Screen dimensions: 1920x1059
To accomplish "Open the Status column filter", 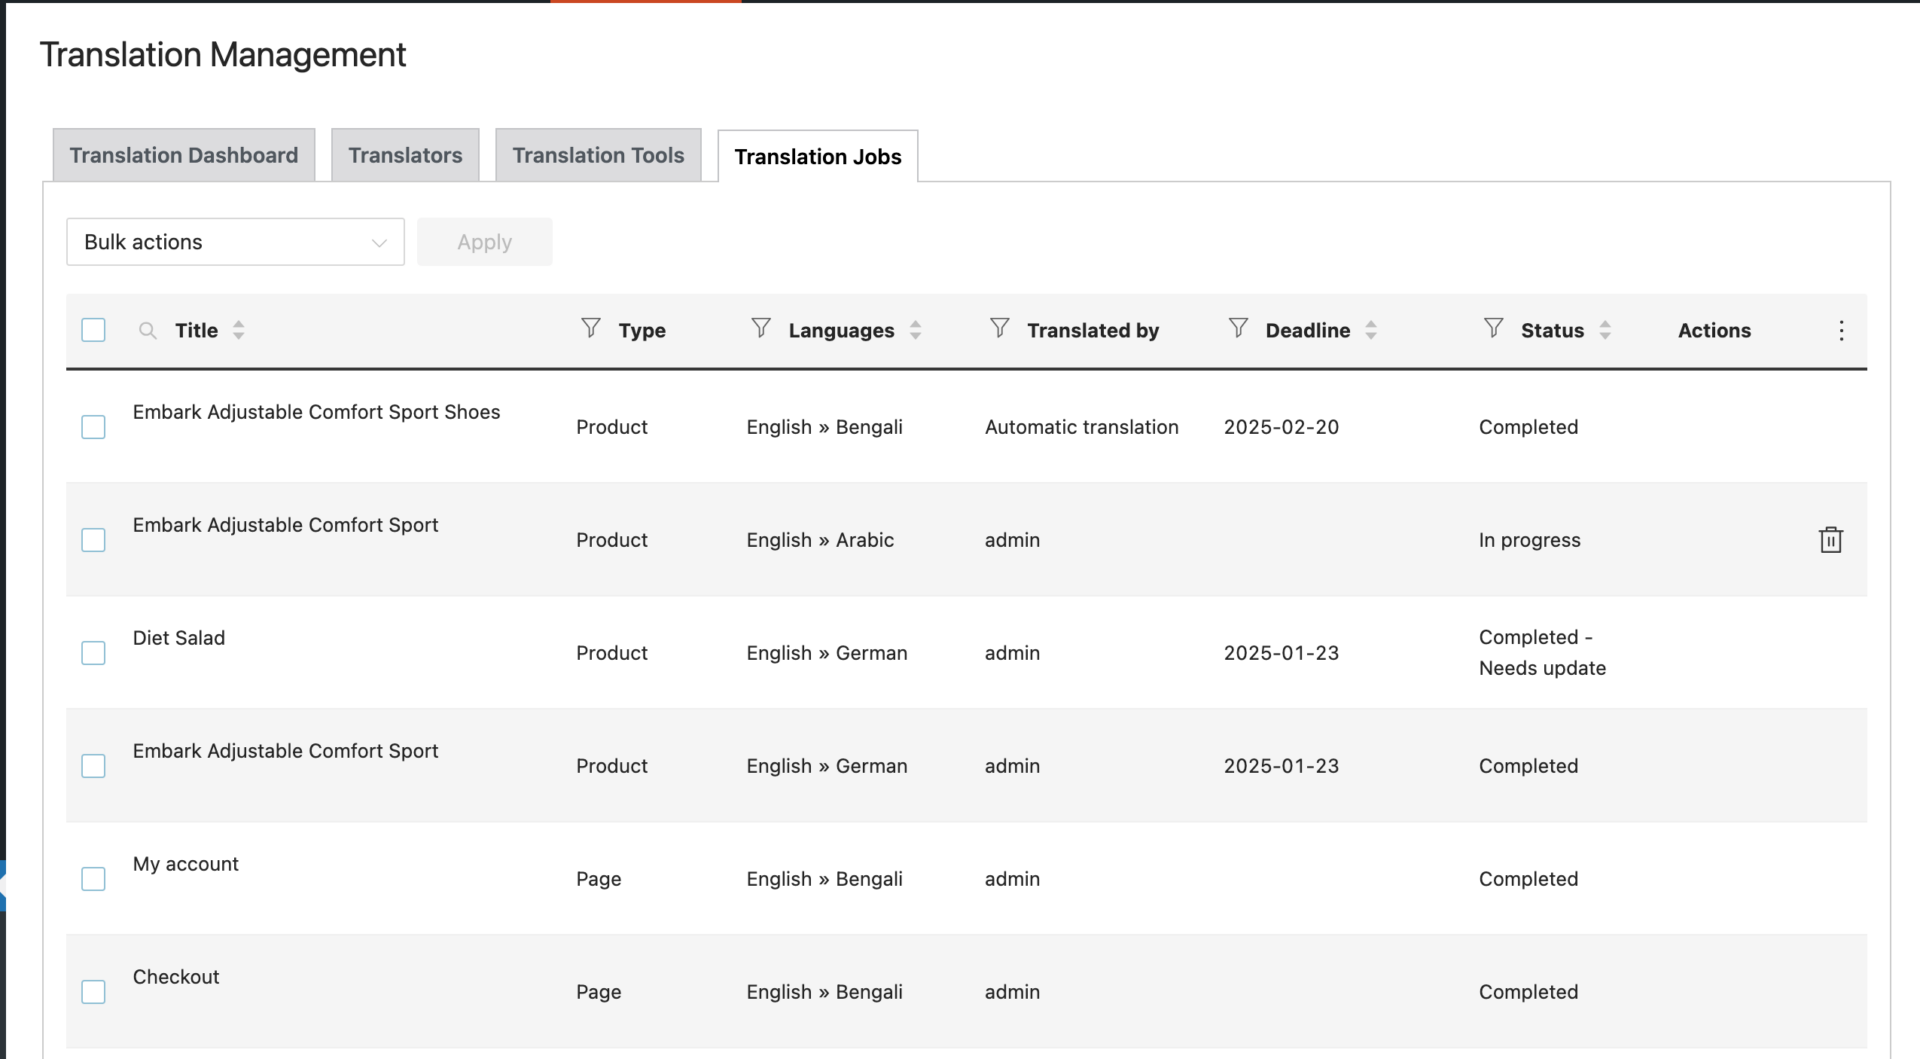I will point(1494,328).
